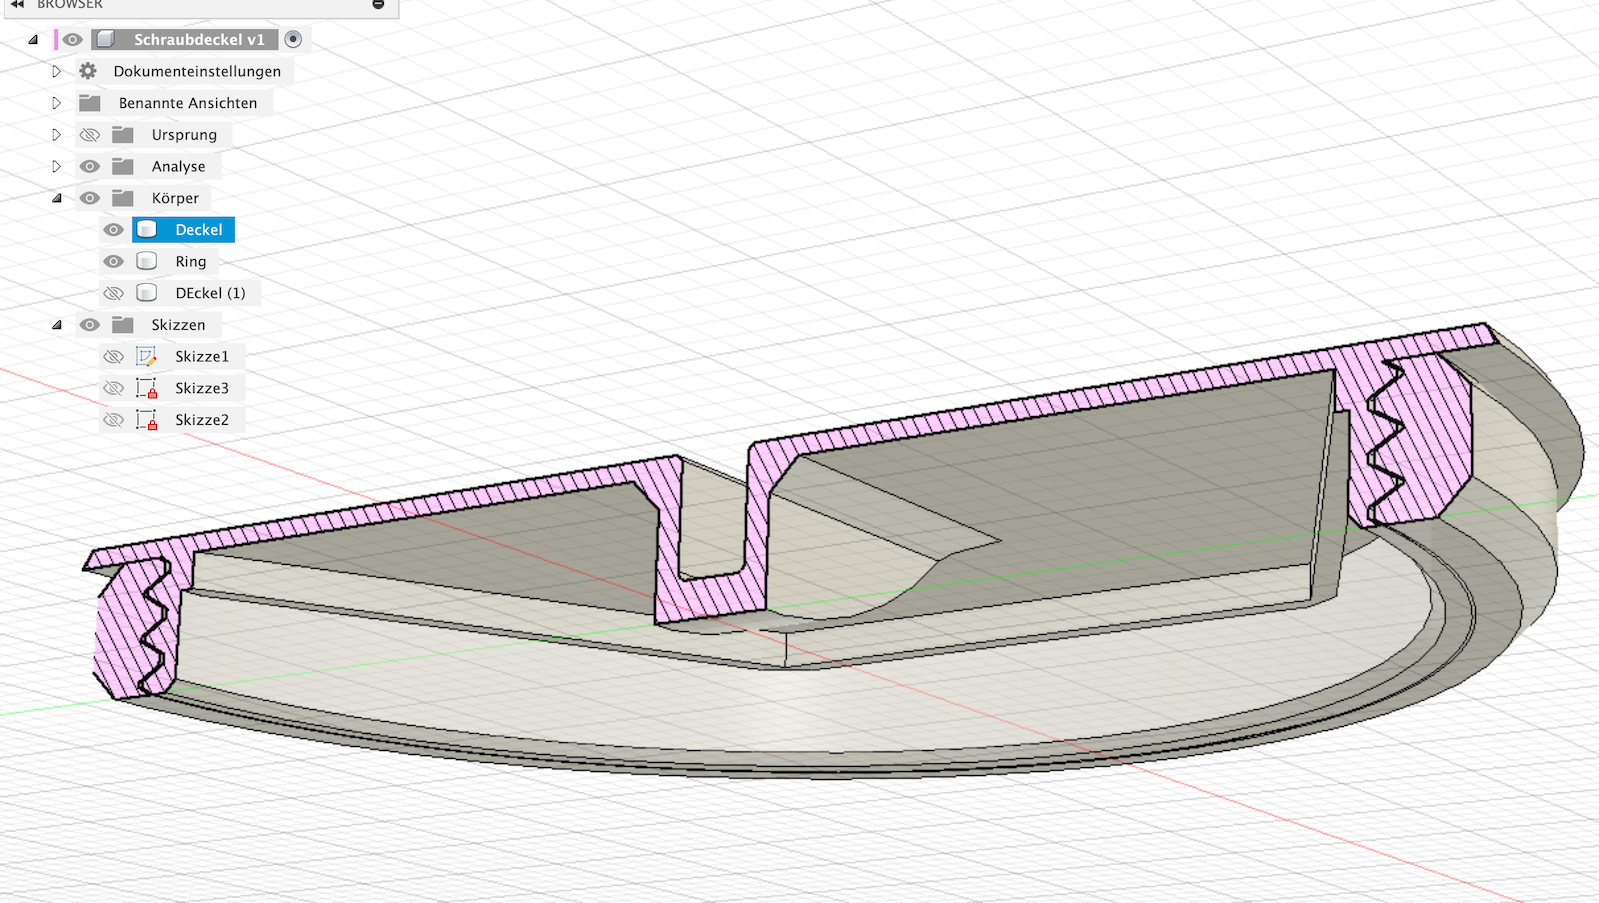Click the locked Skizze2 sketch icon

tap(147, 420)
